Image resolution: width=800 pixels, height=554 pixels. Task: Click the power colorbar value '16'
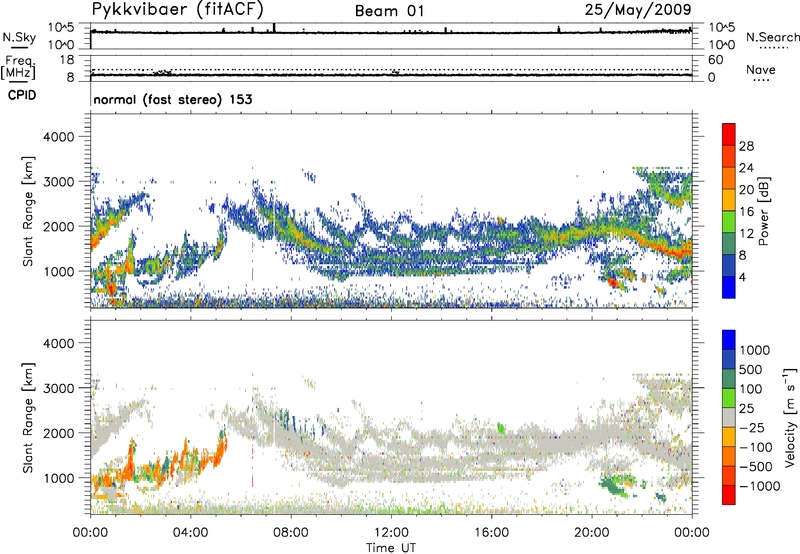(746, 212)
